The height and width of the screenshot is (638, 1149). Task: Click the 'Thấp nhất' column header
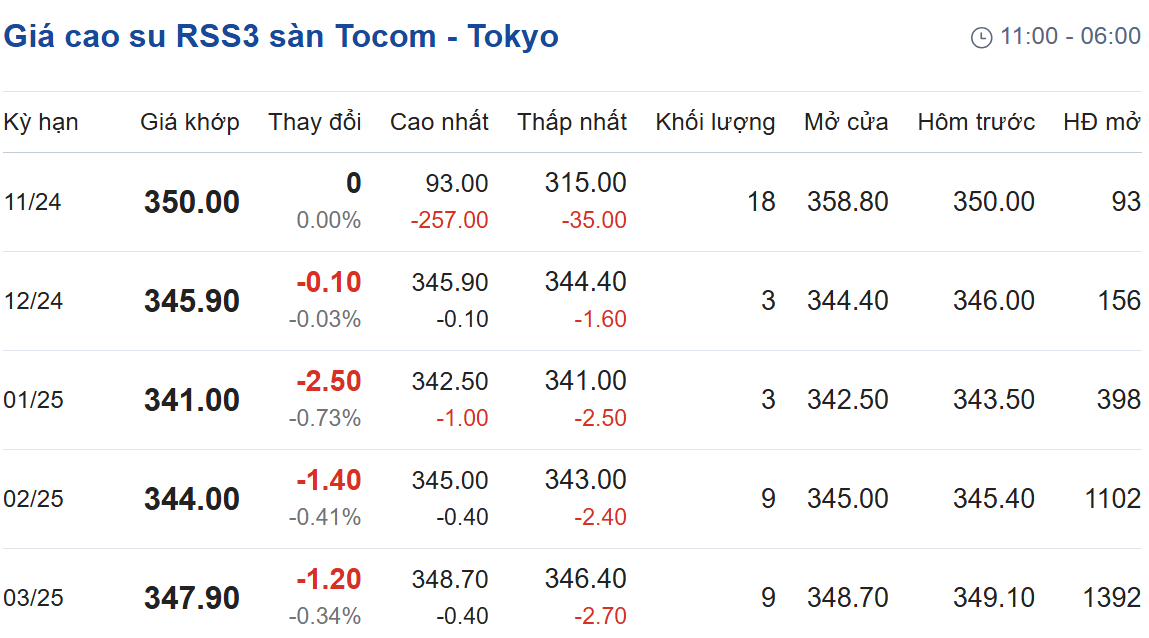[x=572, y=122]
